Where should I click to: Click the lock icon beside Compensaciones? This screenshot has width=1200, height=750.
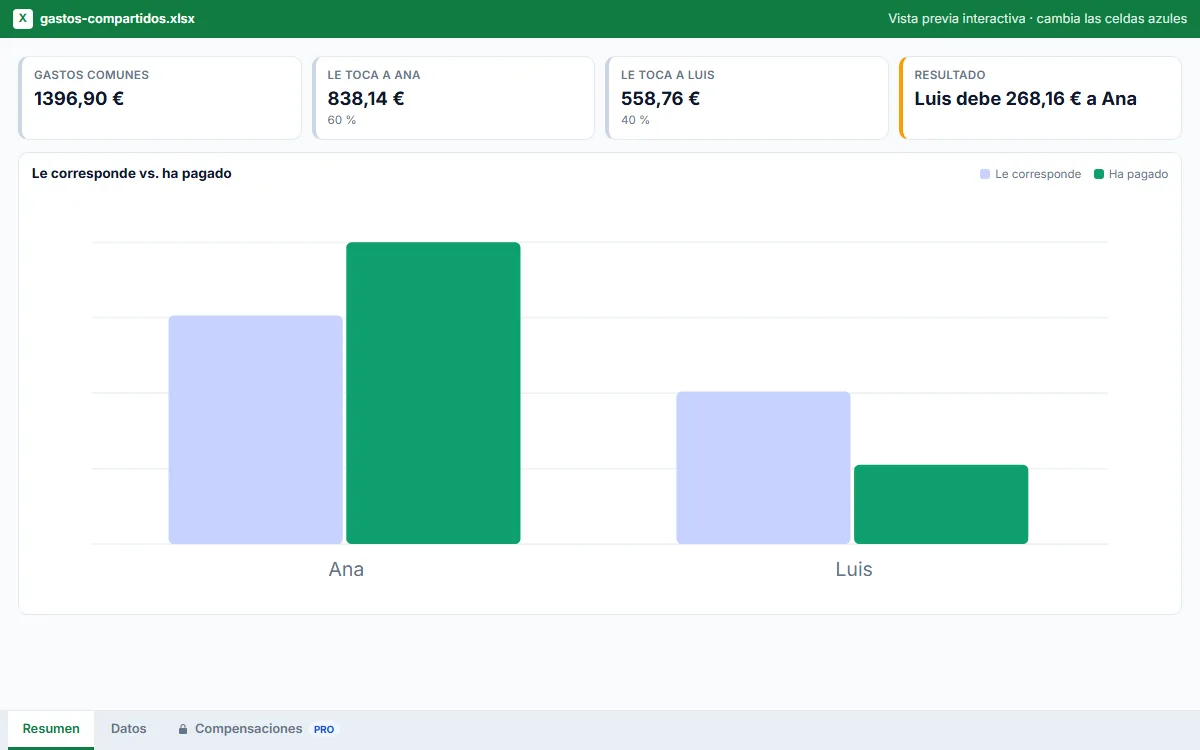183,729
